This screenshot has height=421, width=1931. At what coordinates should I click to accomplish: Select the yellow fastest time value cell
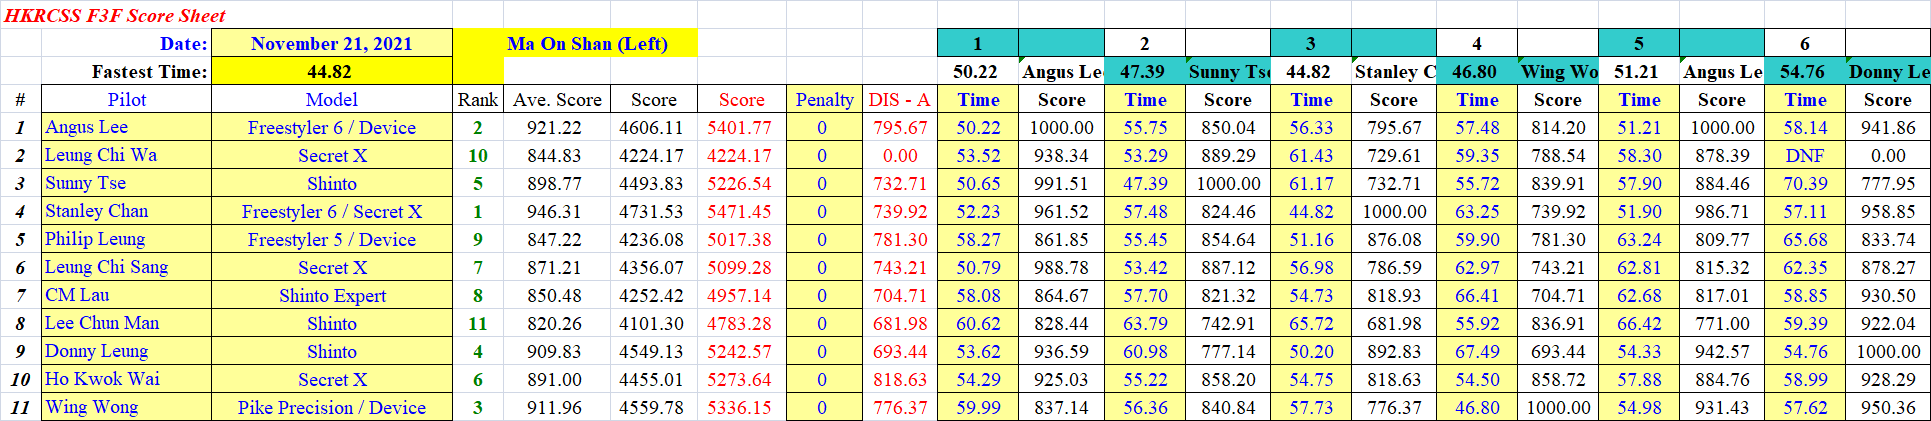[332, 71]
